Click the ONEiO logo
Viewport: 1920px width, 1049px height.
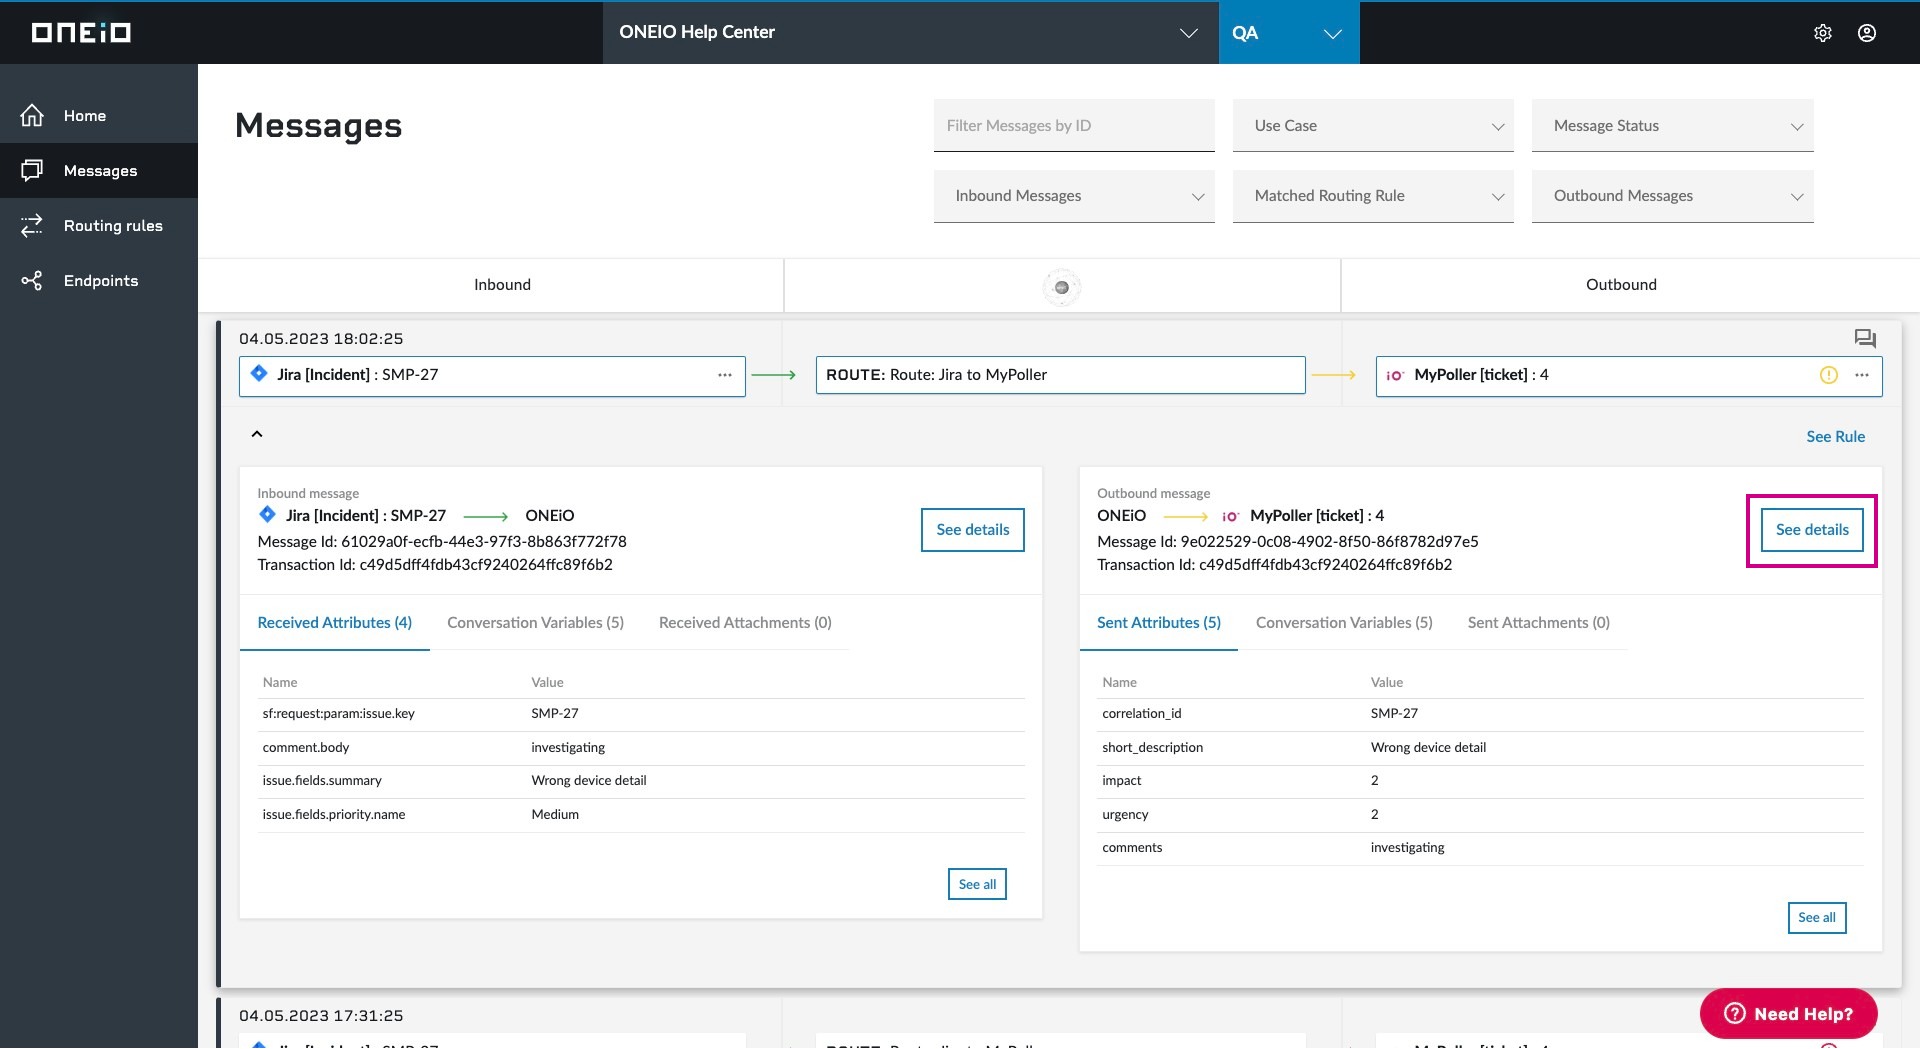[81, 32]
